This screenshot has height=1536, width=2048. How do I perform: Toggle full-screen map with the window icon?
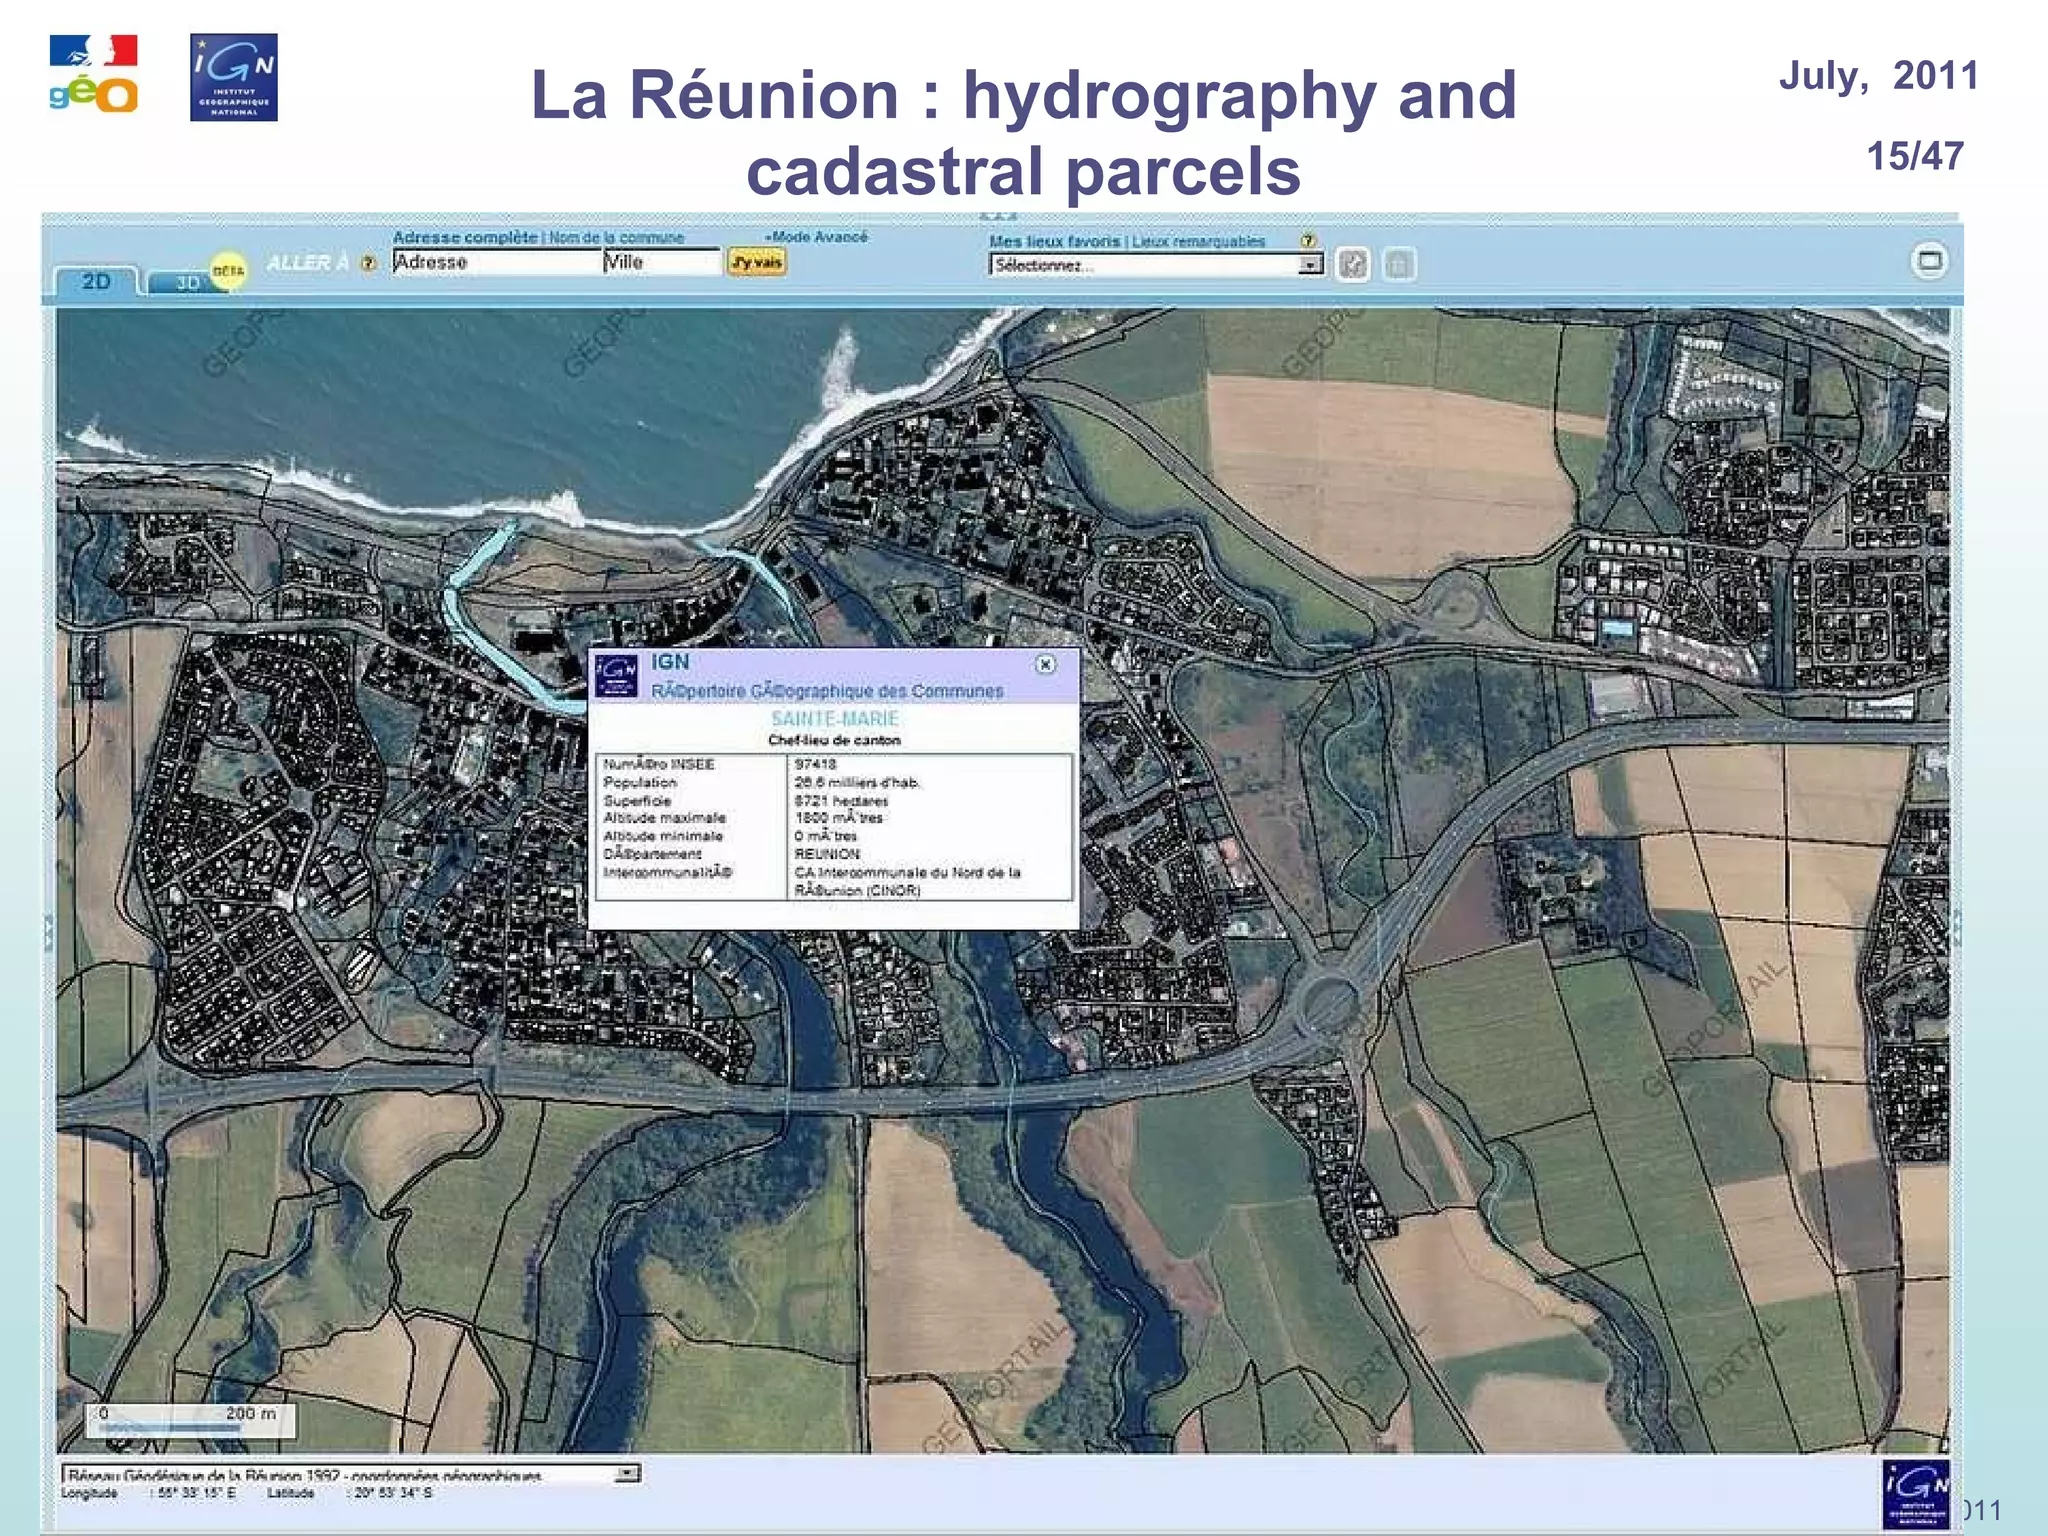[1929, 262]
